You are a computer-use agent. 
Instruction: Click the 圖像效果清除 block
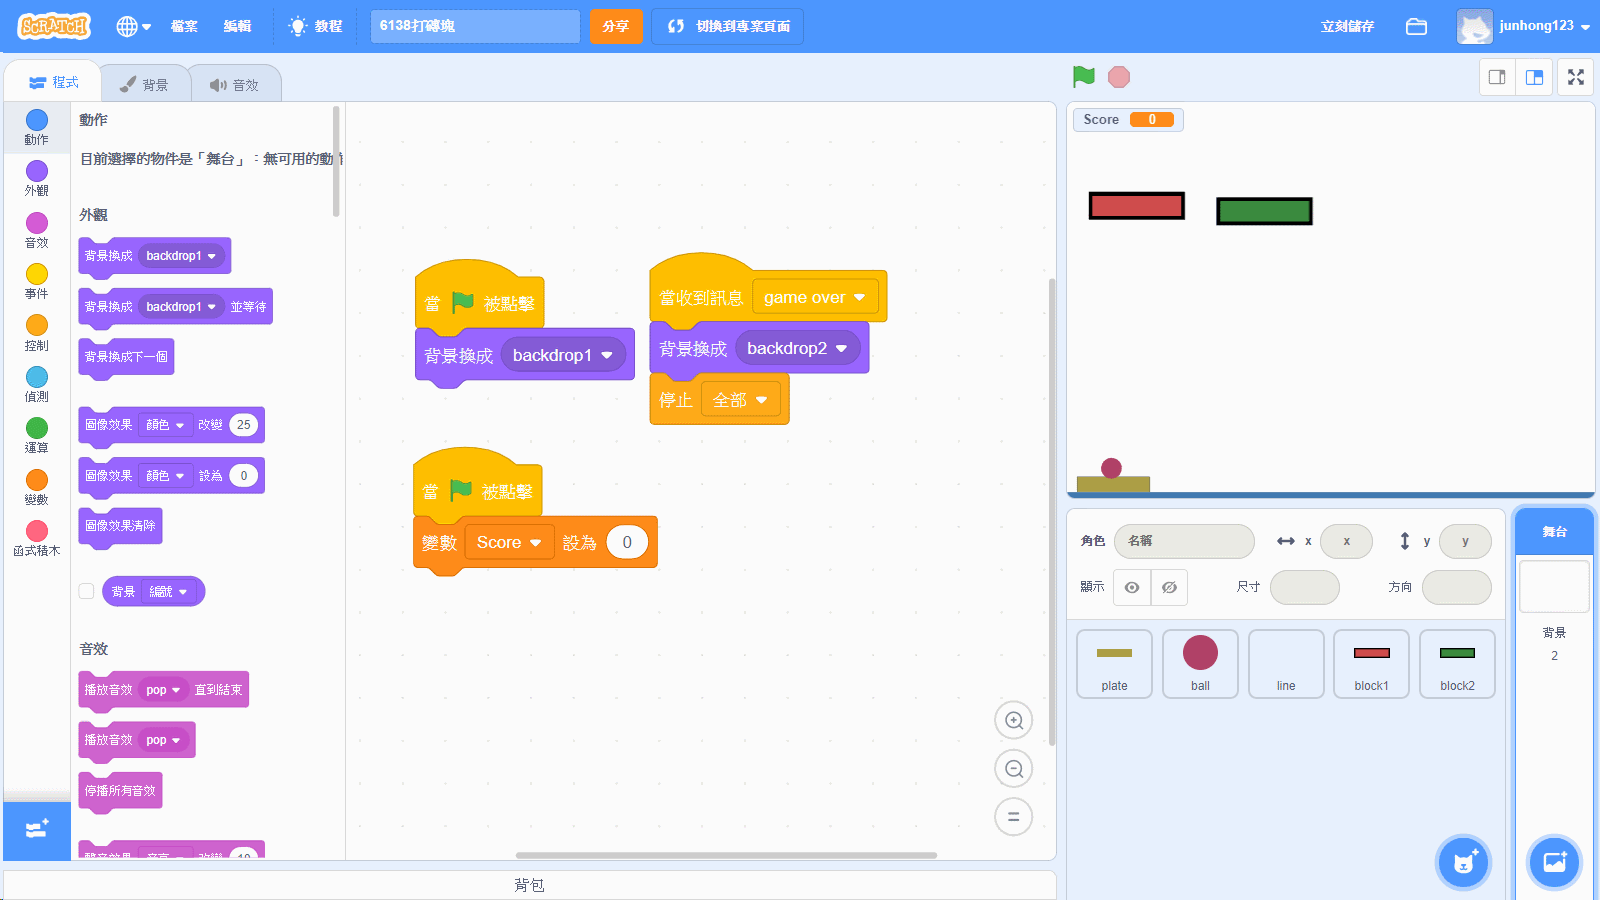[x=120, y=526]
